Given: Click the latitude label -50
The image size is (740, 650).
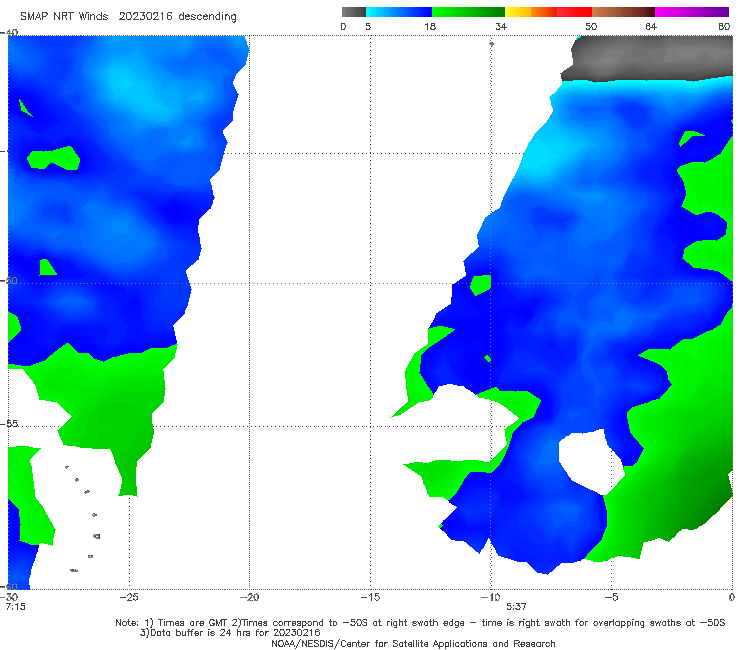Looking at the screenshot, I should tap(9, 280).
